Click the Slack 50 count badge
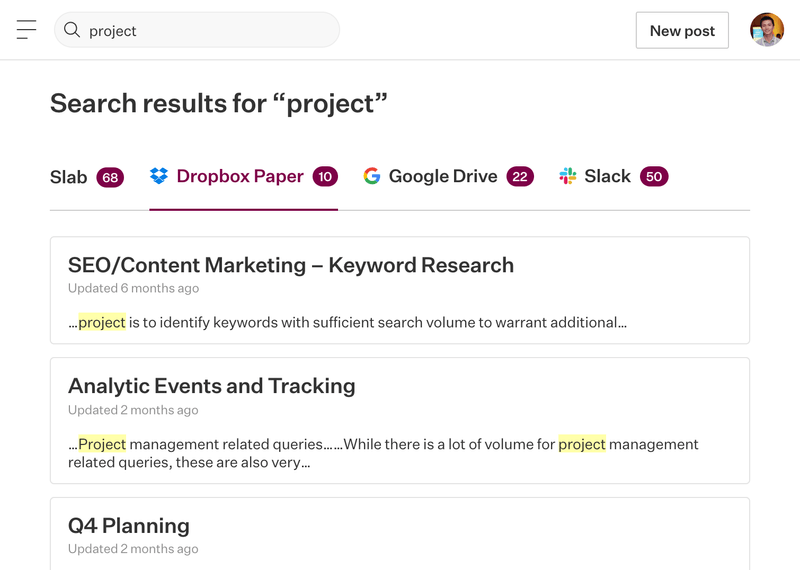 click(x=654, y=177)
